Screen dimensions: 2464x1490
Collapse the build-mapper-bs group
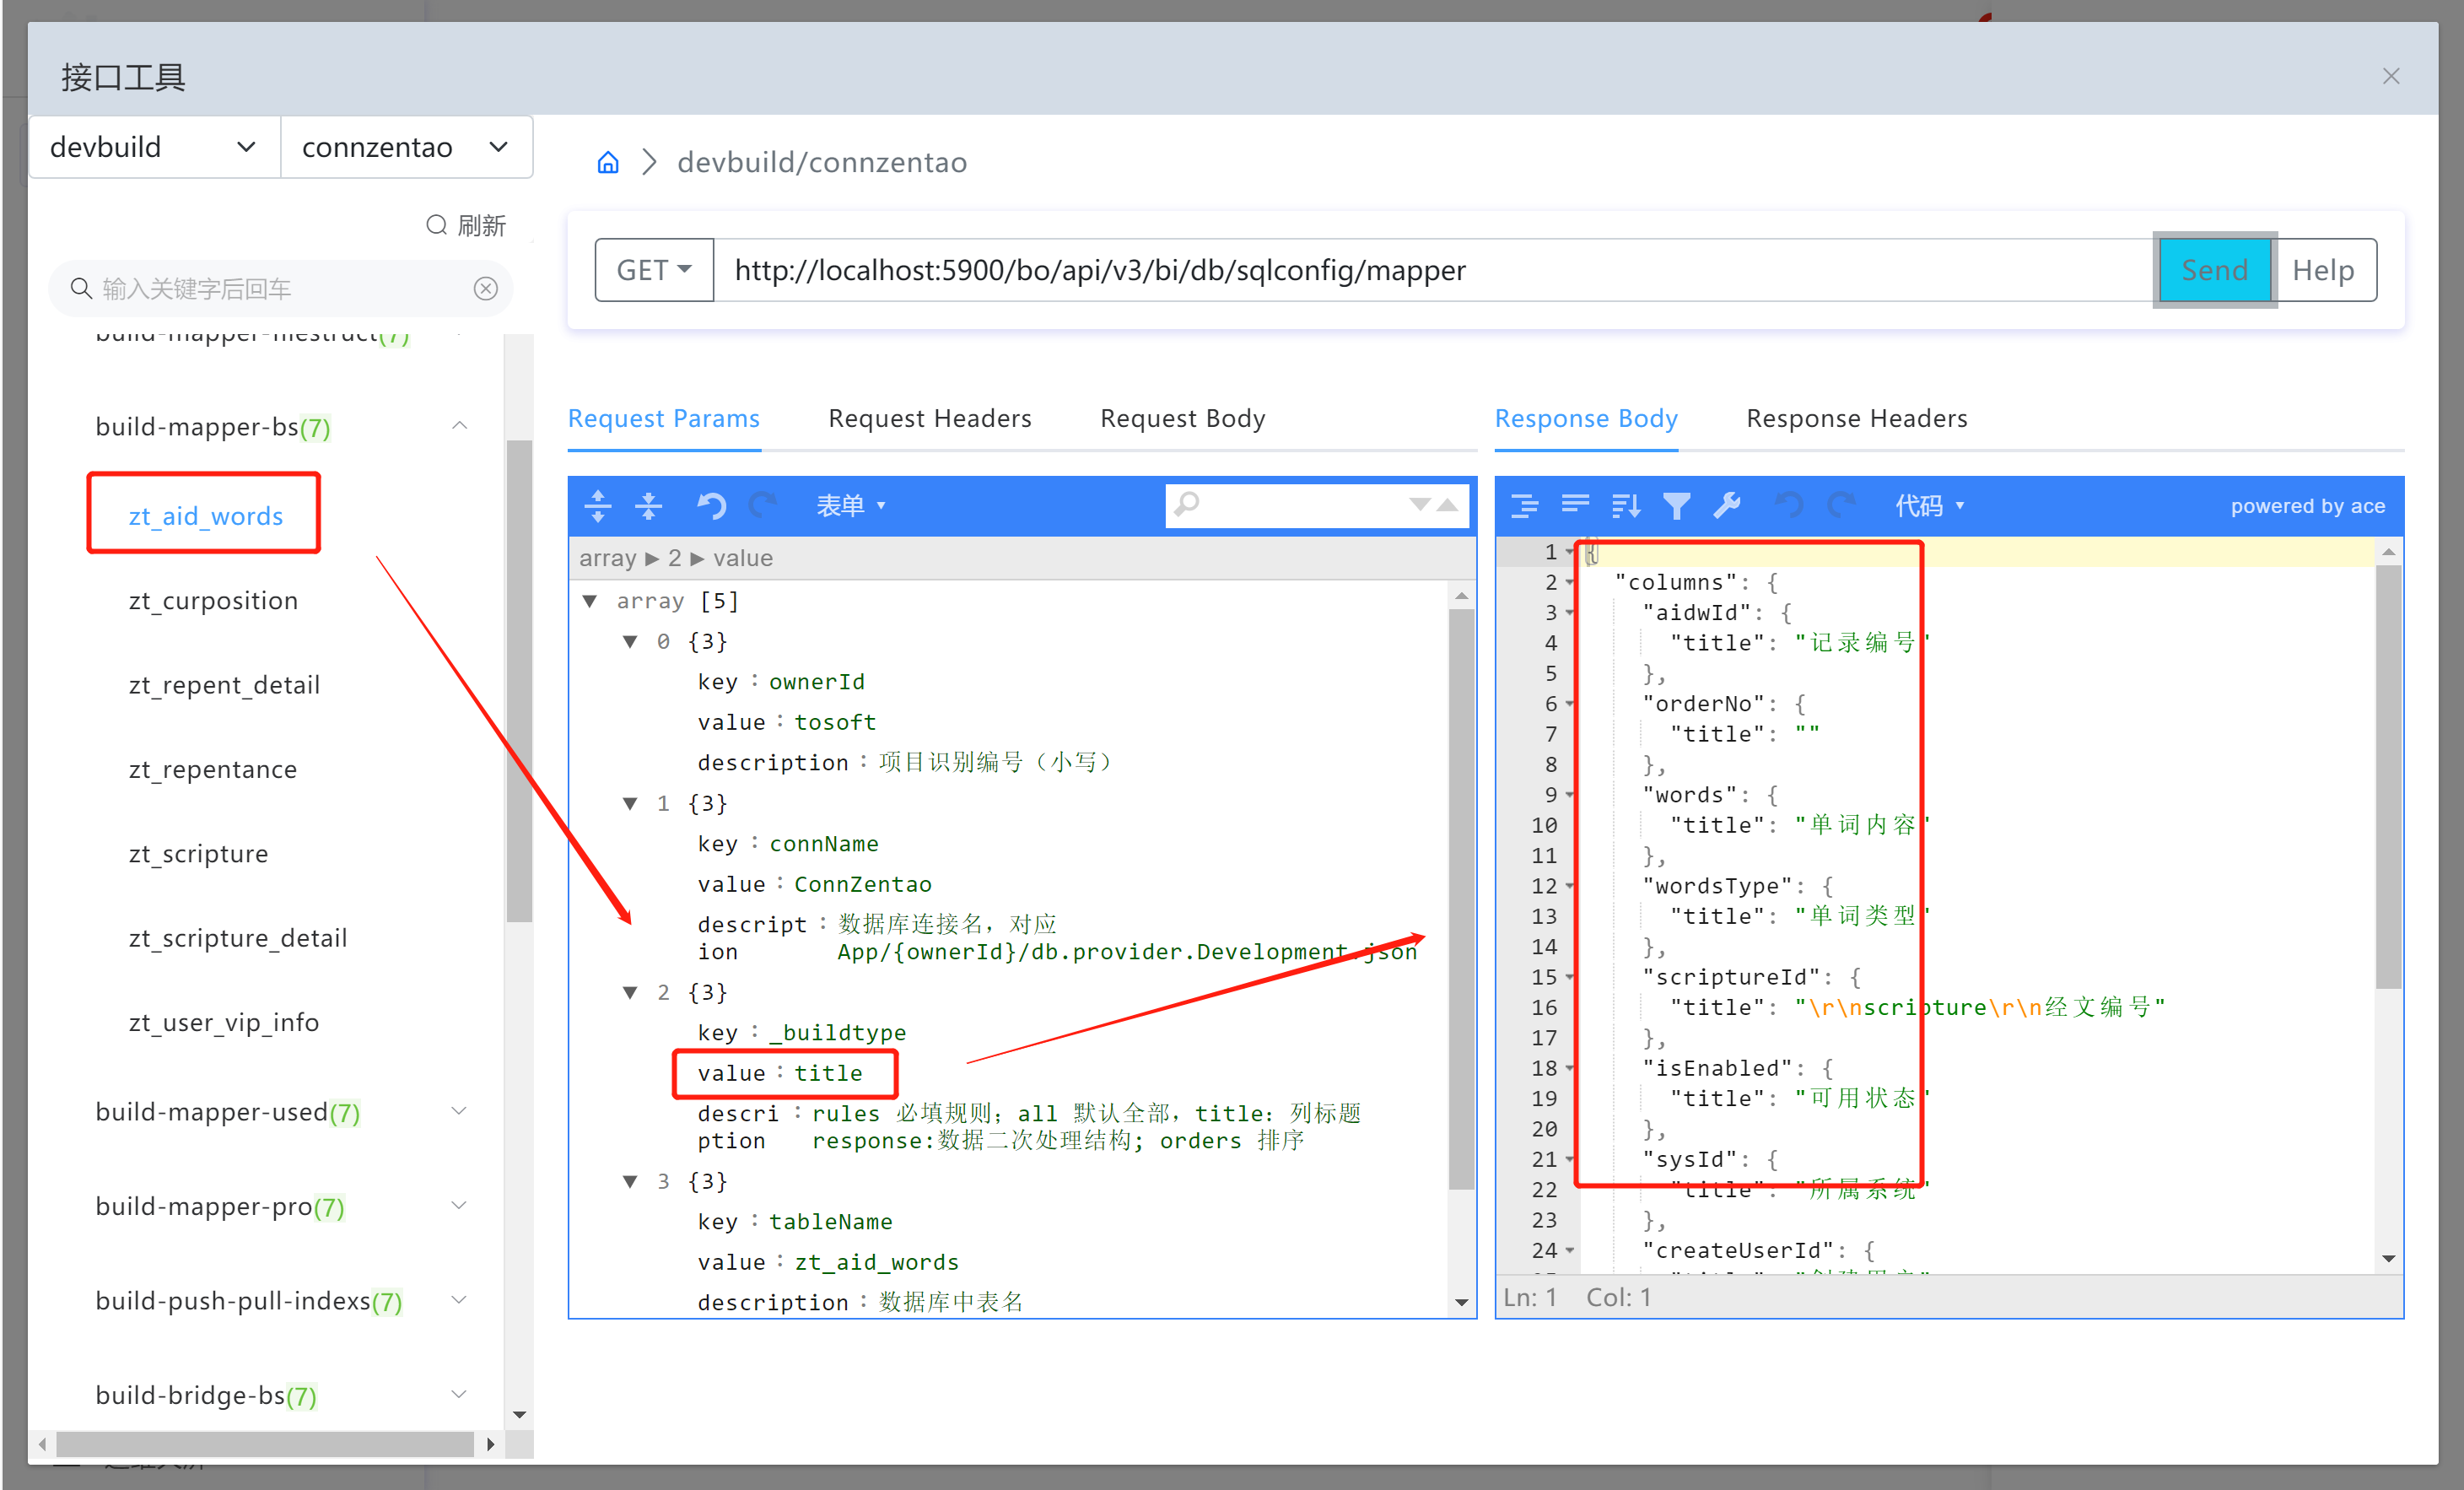point(459,426)
